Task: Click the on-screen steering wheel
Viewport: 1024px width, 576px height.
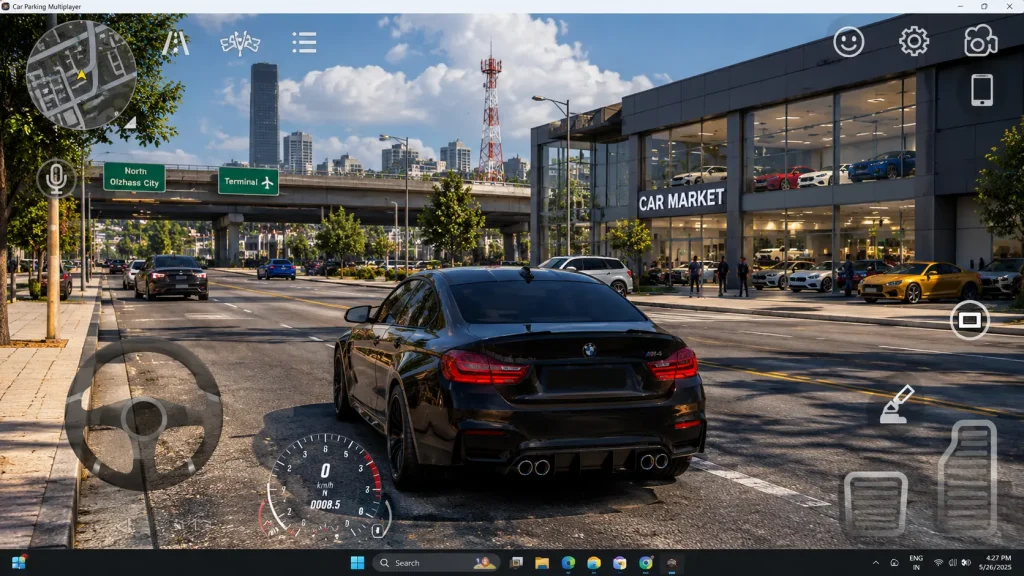Action: pos(144,415)
